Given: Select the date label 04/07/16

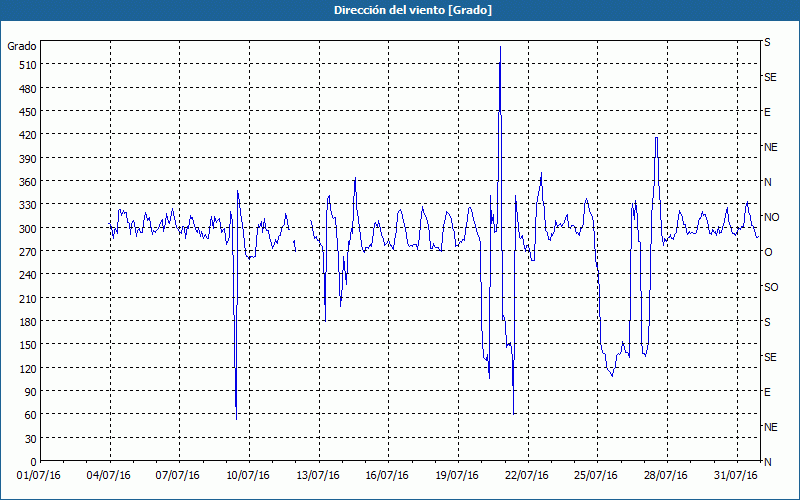Looking at the screenshot, I should tap(109, 476).
